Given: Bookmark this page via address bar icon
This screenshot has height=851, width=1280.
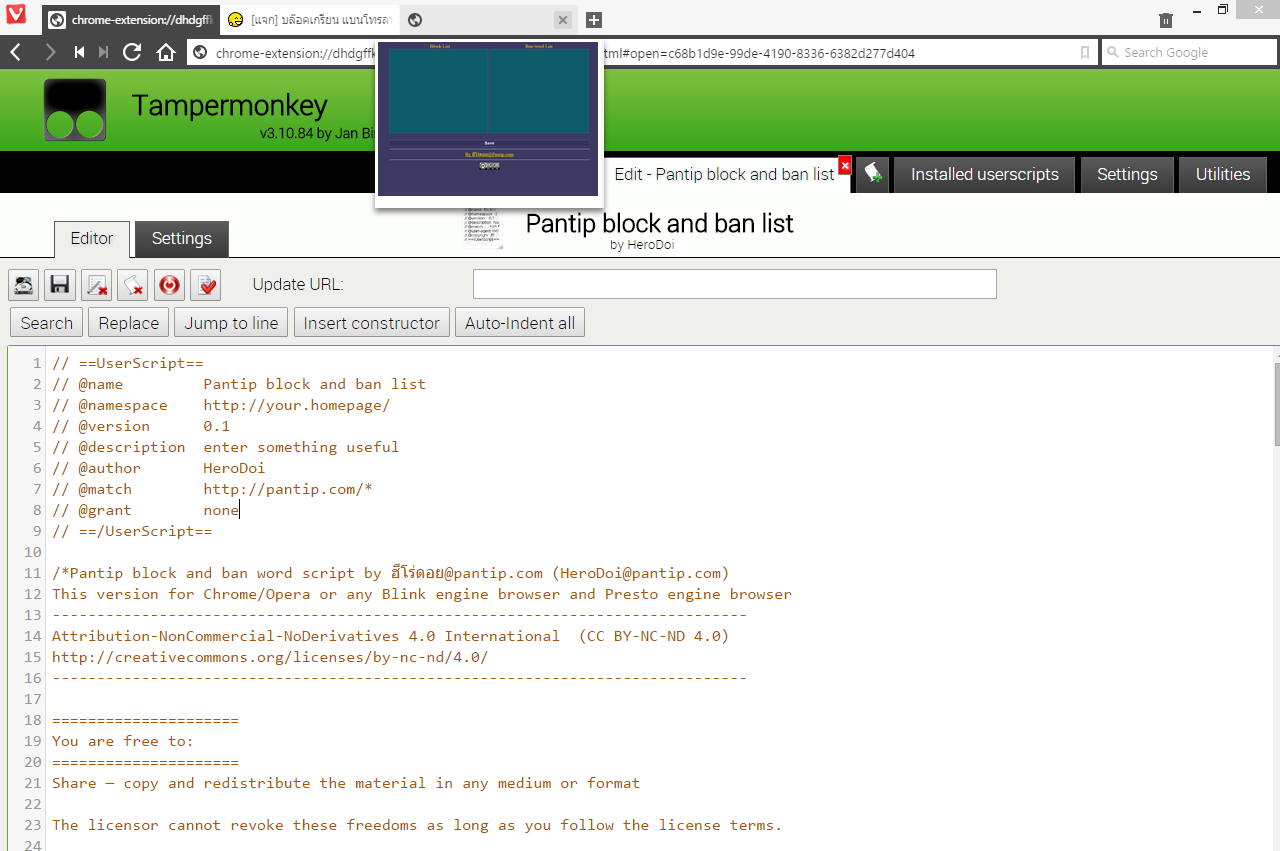Looking at the screenshot, I should (1085, 53).
